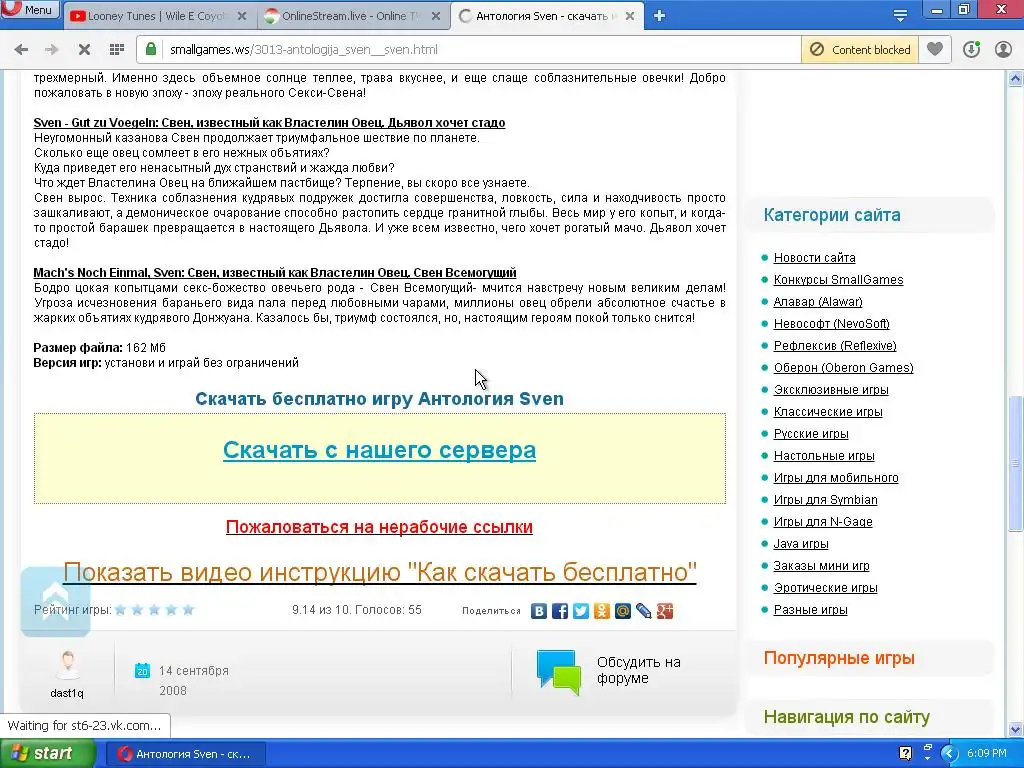Open dast1q author avatar
1024x768 pixels.
pos(67,665)
